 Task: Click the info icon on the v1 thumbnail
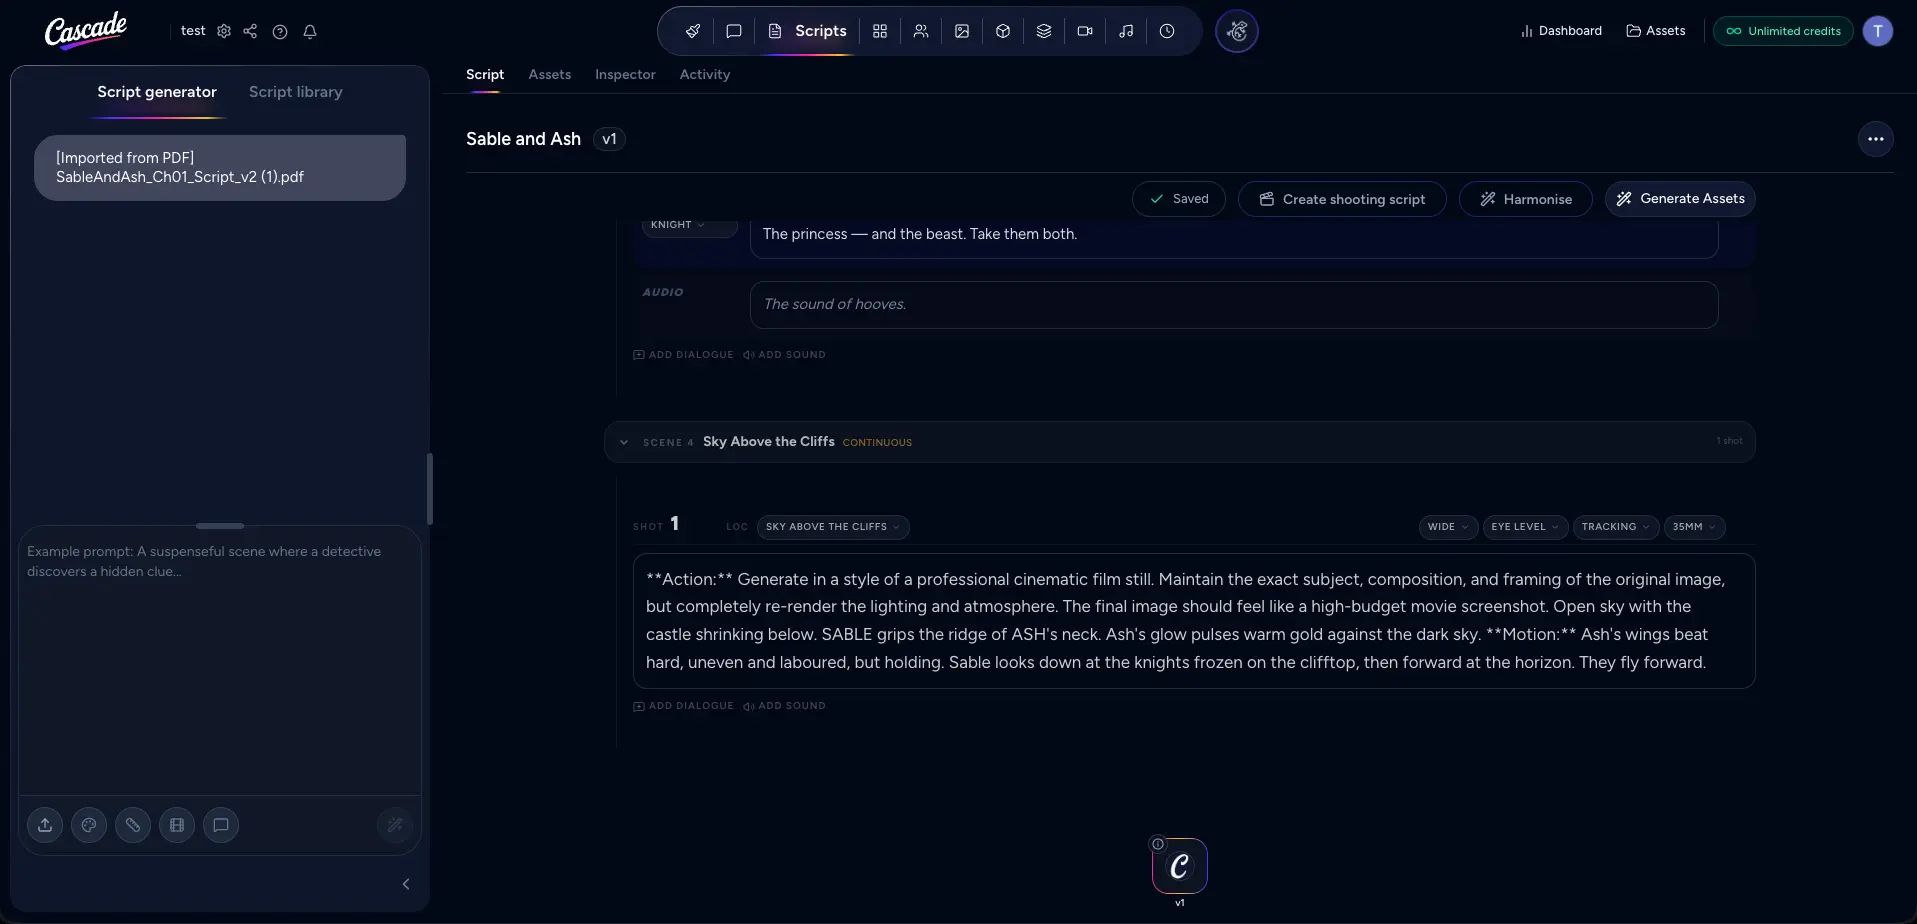point(1158,844)
